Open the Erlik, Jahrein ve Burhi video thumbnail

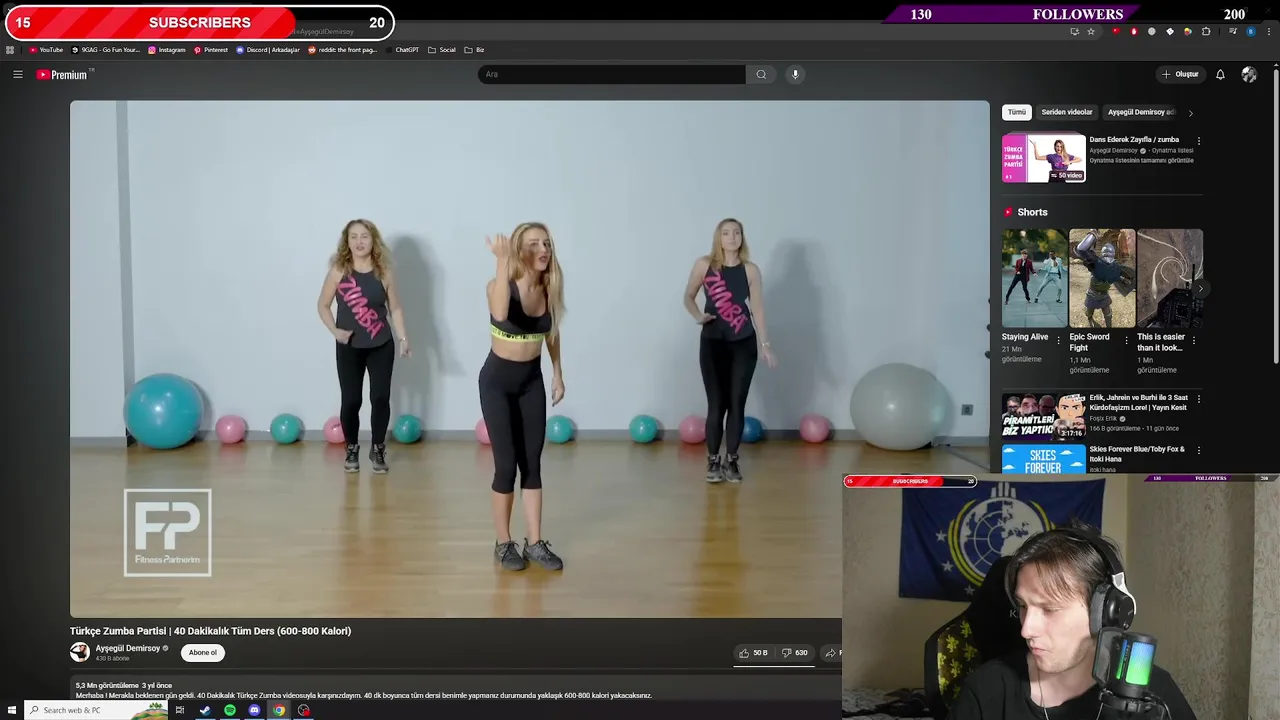[1044, 416]
